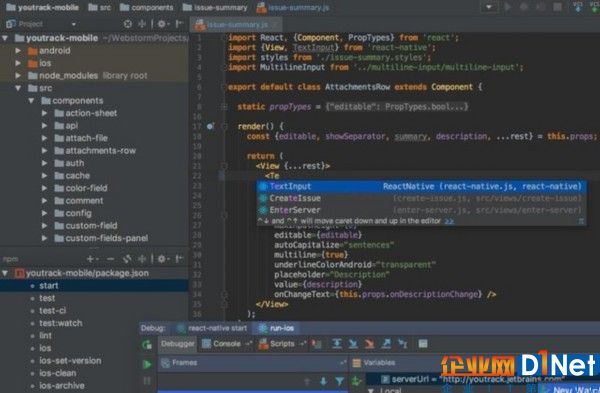Click the Step Over debugger icon
The height and width of the screenshot is (393, 600).
(x=337, y=344)
